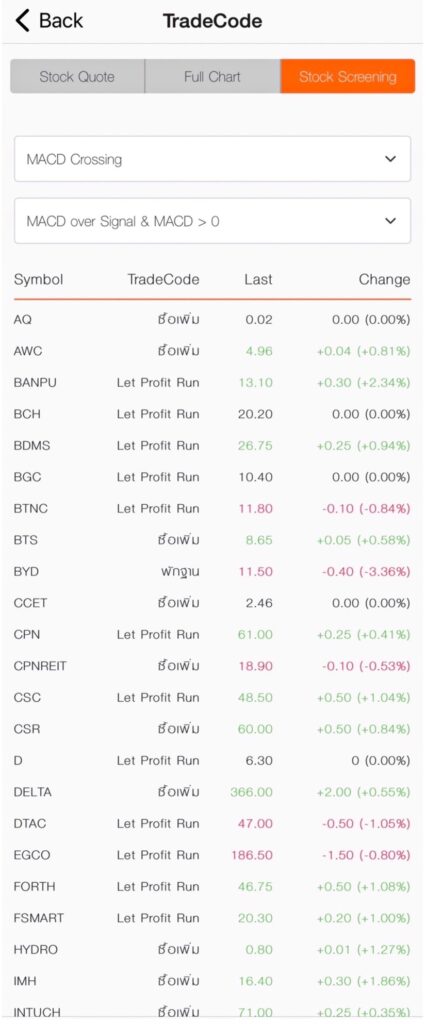Viewport: 426px width, 1024px height.
Task: Expand MACD over Signal & MACD > 0 dropdown
Action: pos(212,221)
